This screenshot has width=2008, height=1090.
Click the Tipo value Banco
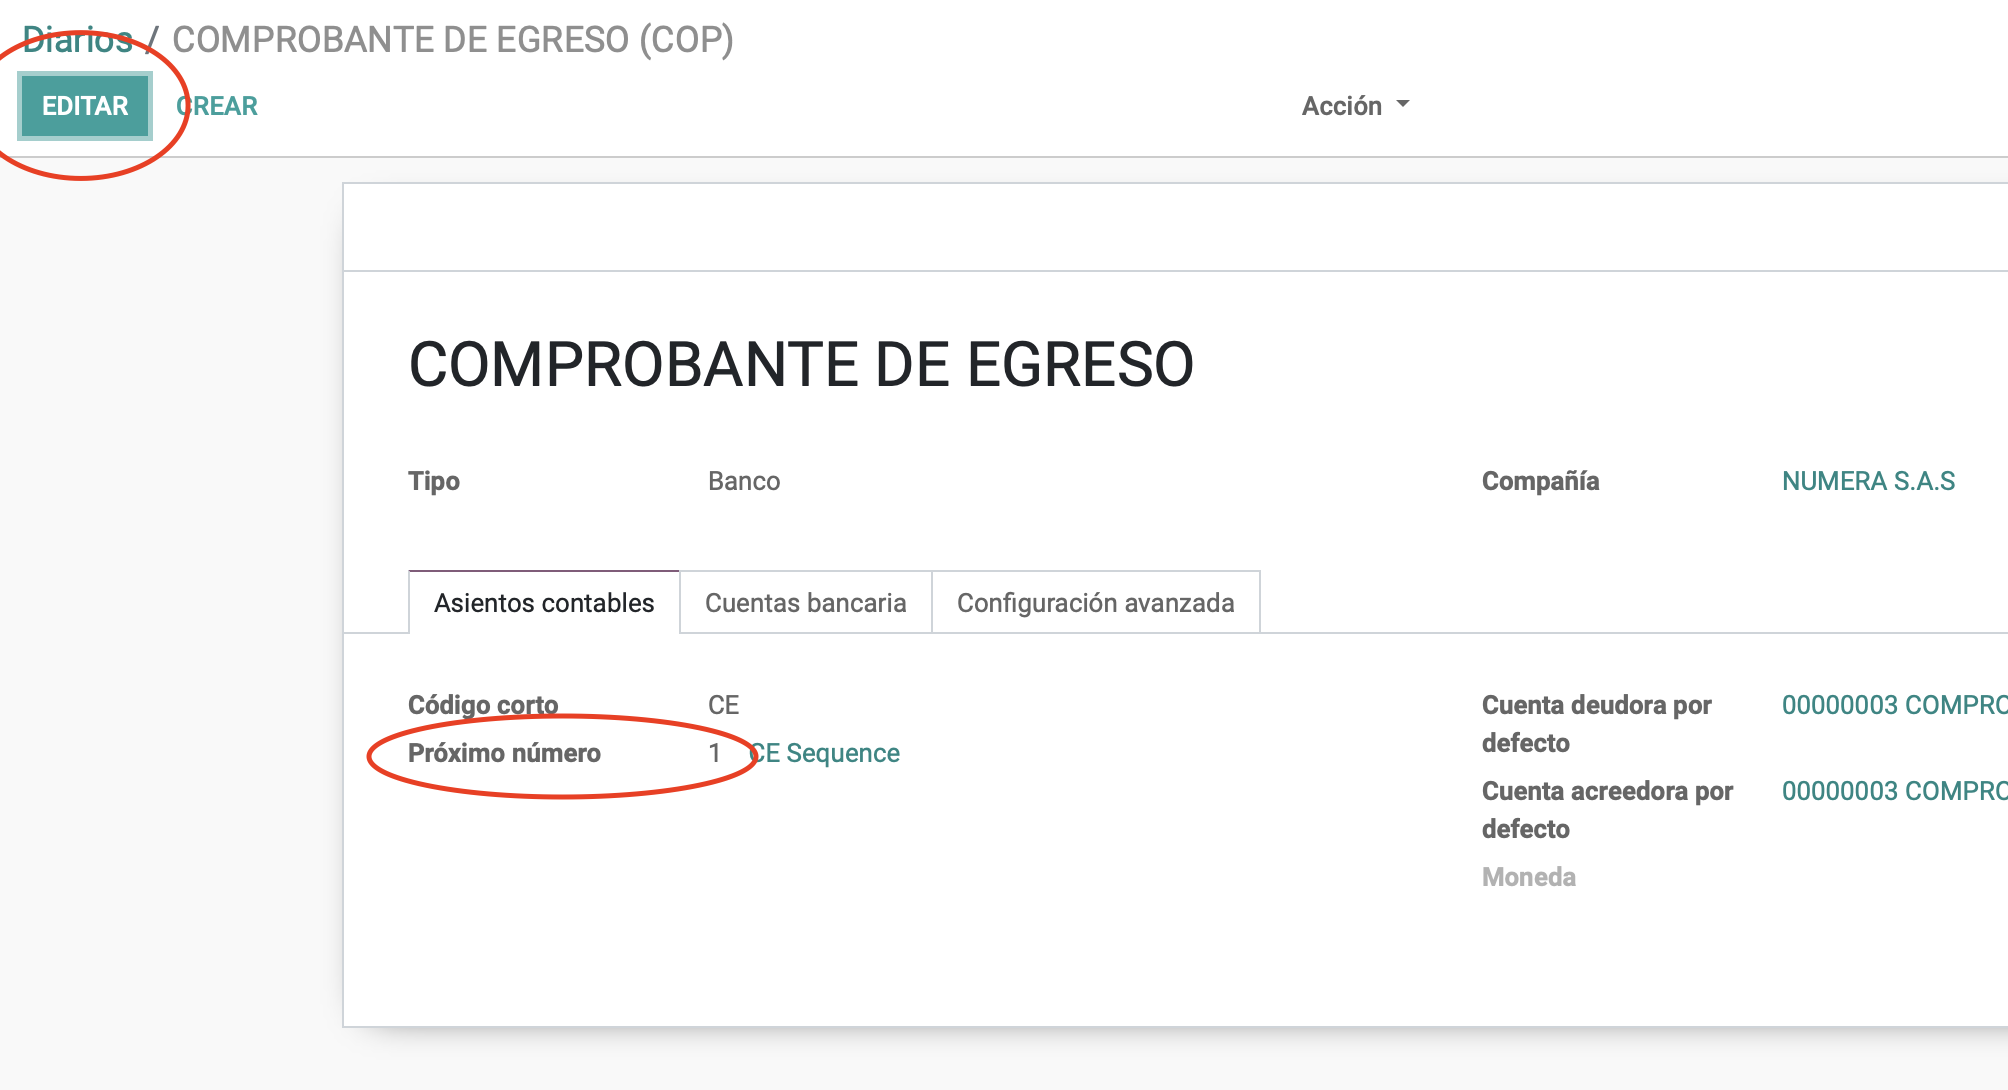(744, 481)
